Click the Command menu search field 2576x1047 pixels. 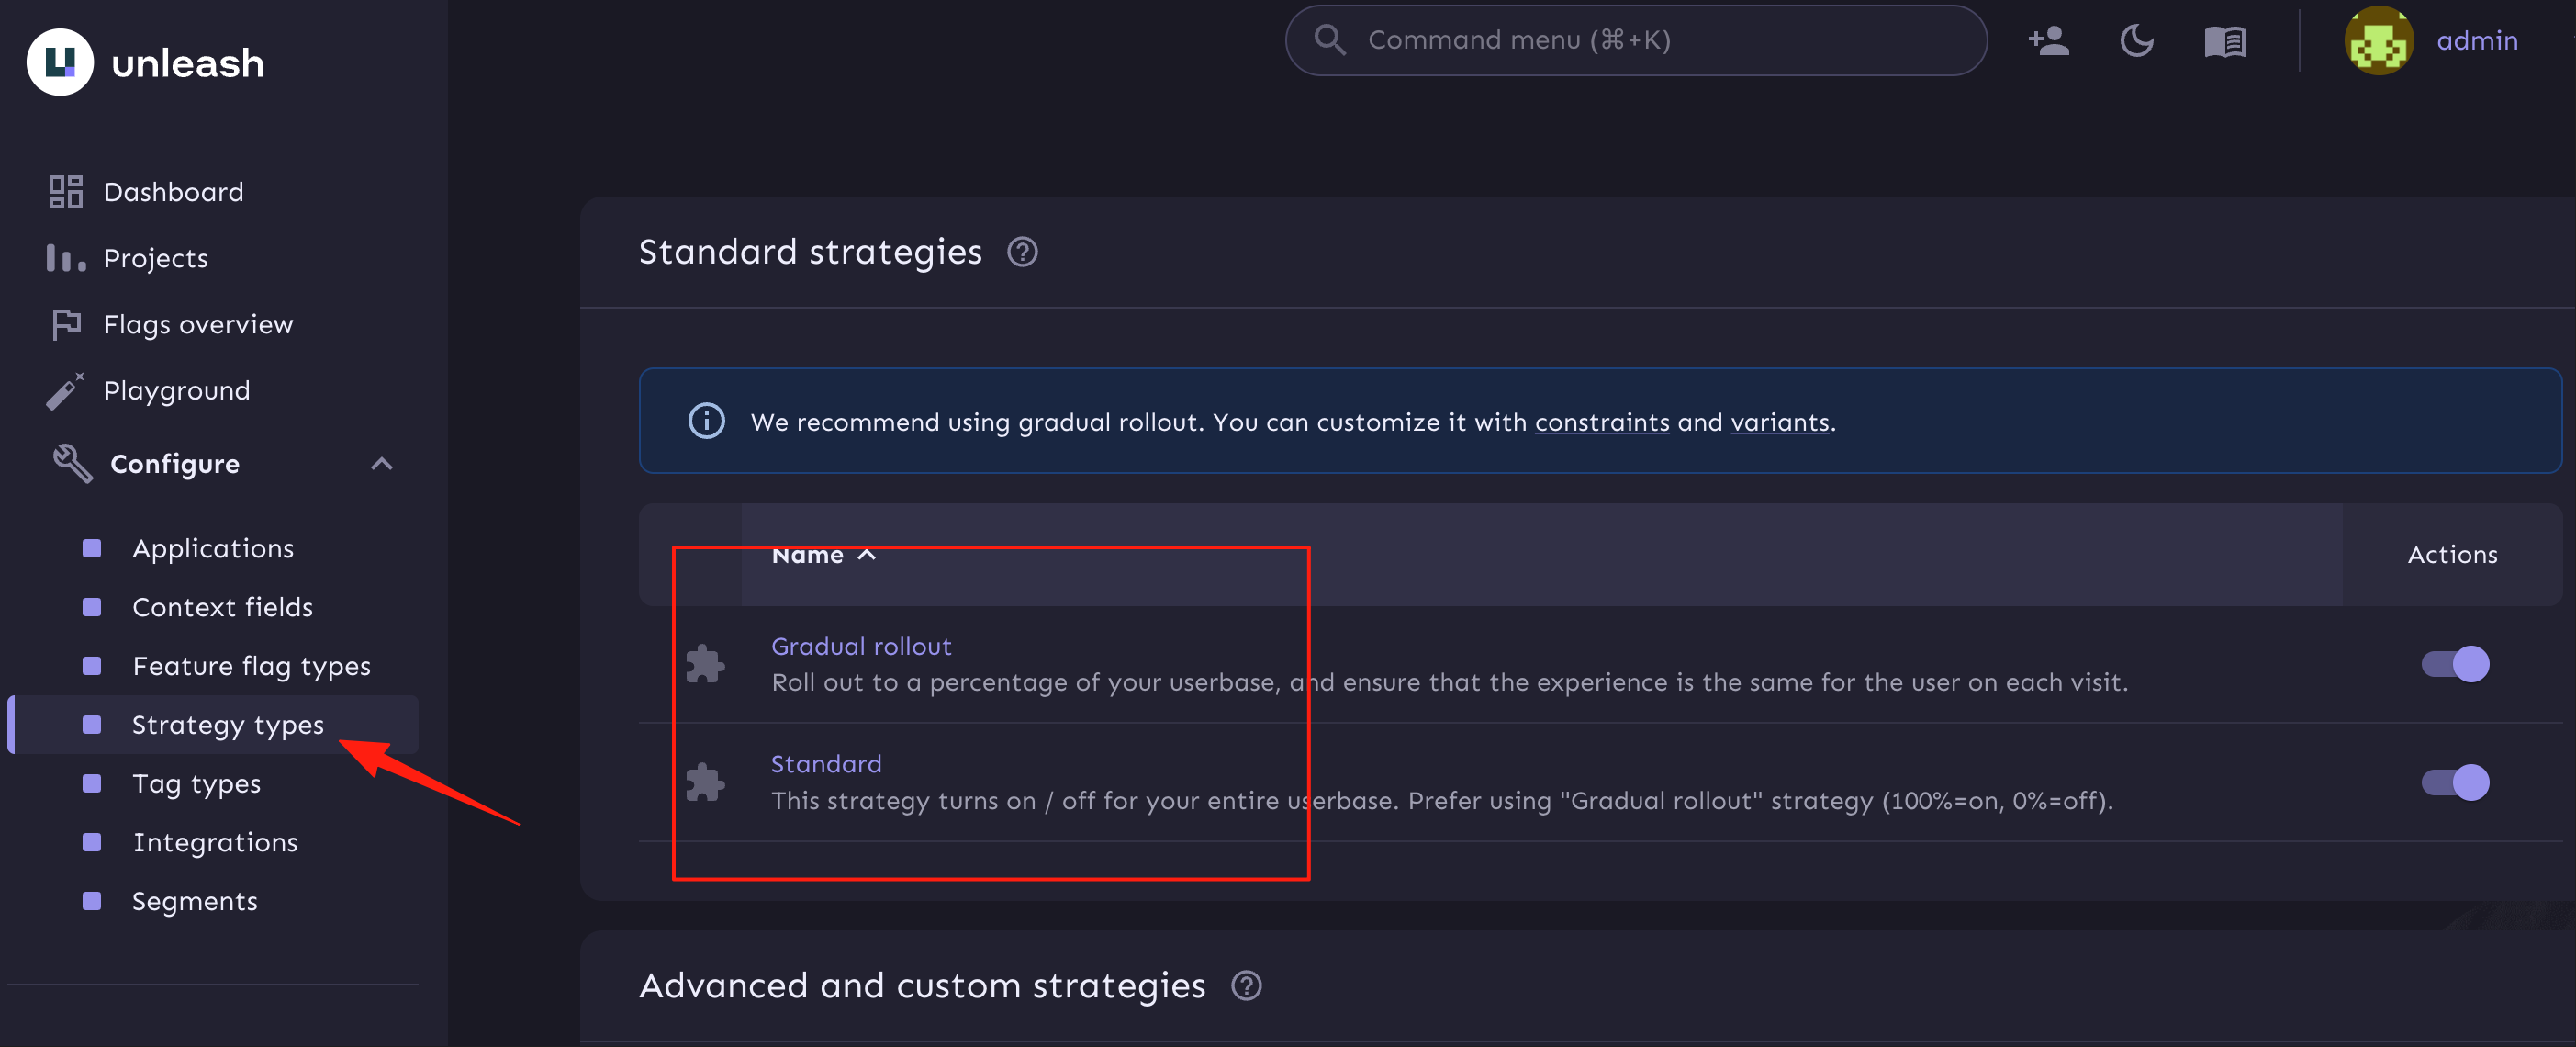tap(1636, 41)
